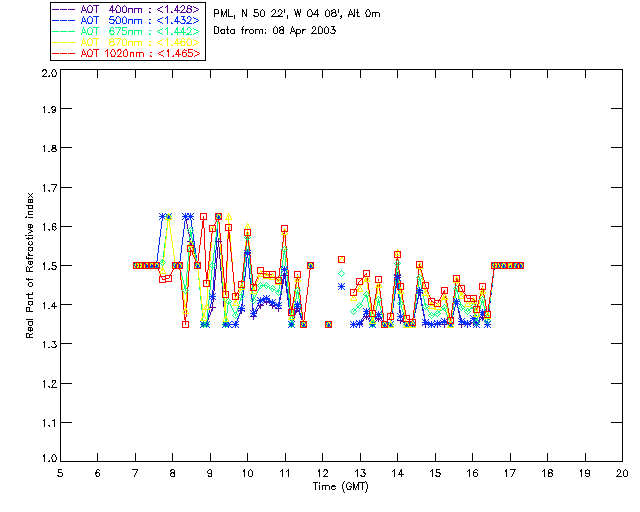Click the 5 x-axis tick label
This screenshot has width=640, height=512.
[x=60, y=473]
